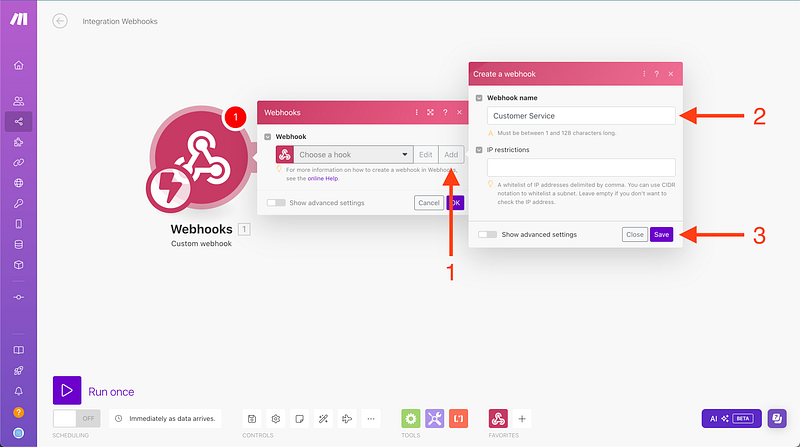Viewport: 800px width, 447px height.
Task: Open the Create a webhook dialog's three-dot menu
Action: [643, 73]
